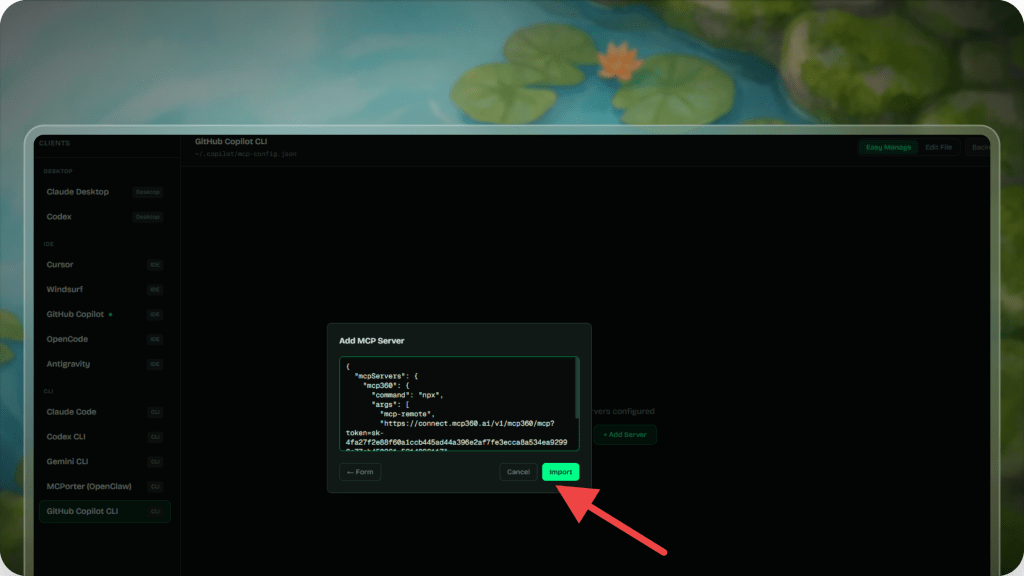This screenshot has height=576, width=1024.
Task: Switch to the Edit File tab
Action: click(x=938, y=147)
